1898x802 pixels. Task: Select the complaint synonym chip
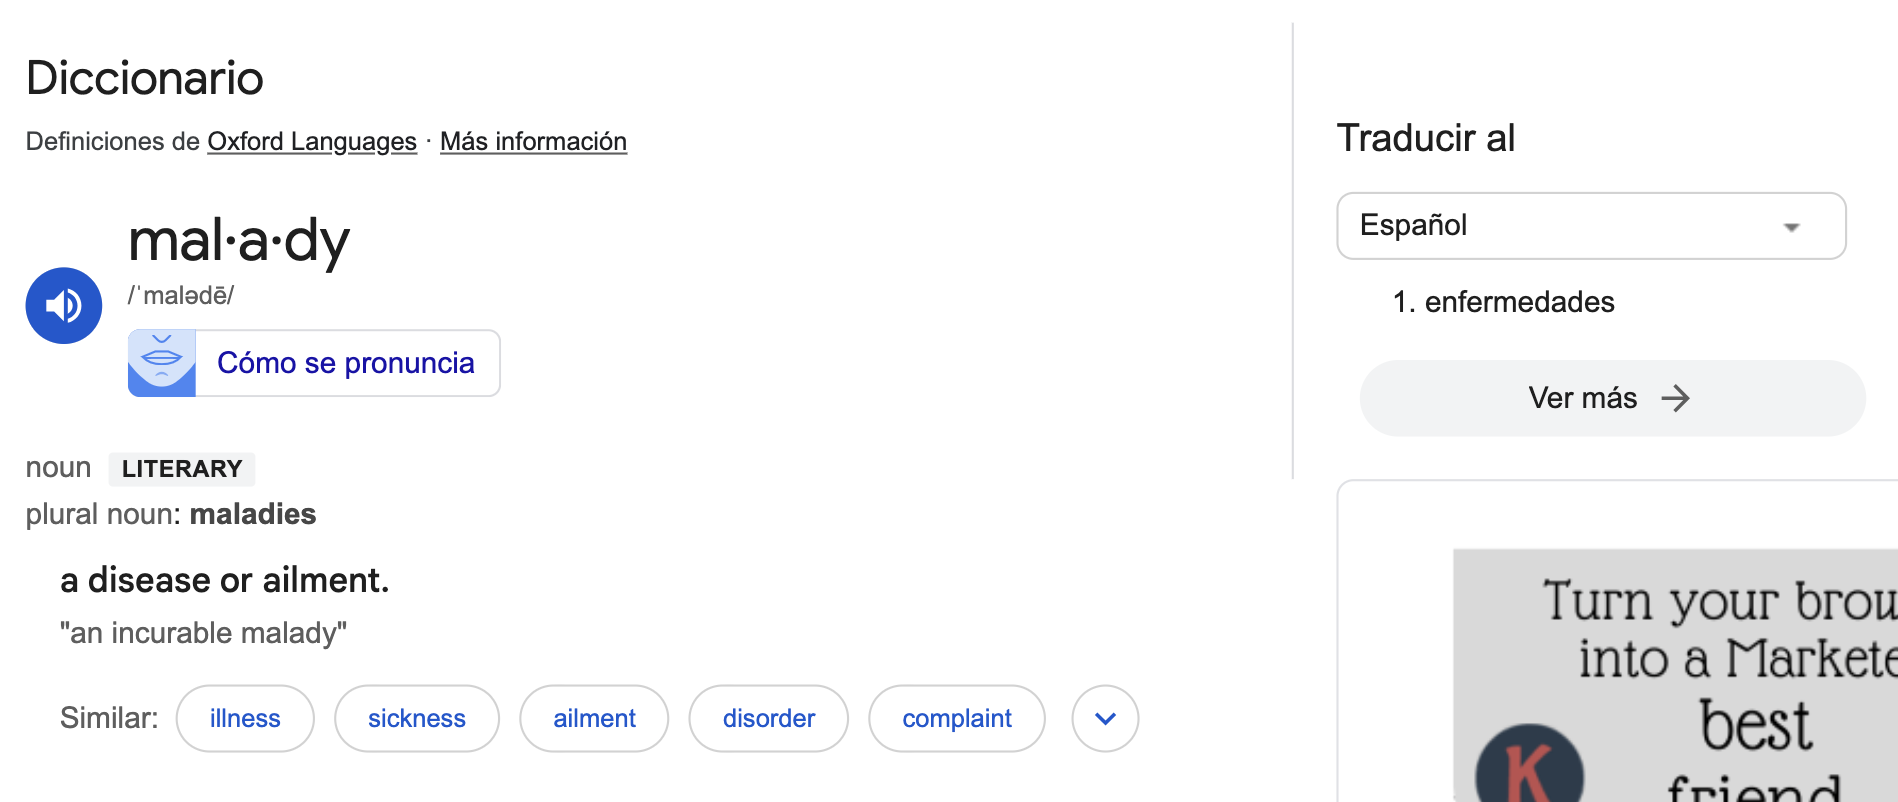pos(957,718)
